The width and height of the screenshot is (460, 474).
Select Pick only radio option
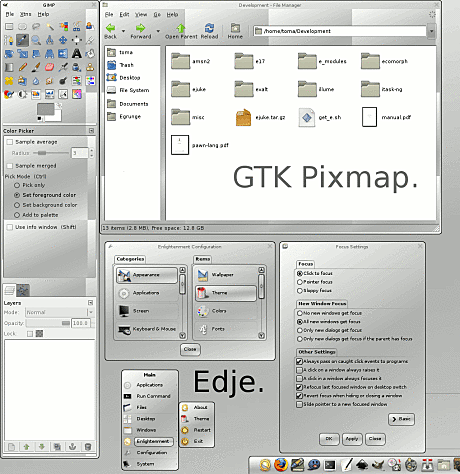click(x=17, y=185)
